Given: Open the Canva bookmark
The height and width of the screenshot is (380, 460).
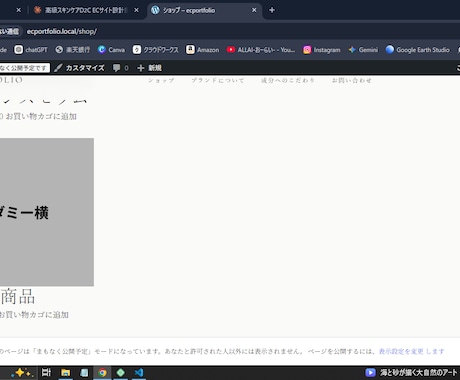Looking at the screenshot, I should tap(112, 50).
